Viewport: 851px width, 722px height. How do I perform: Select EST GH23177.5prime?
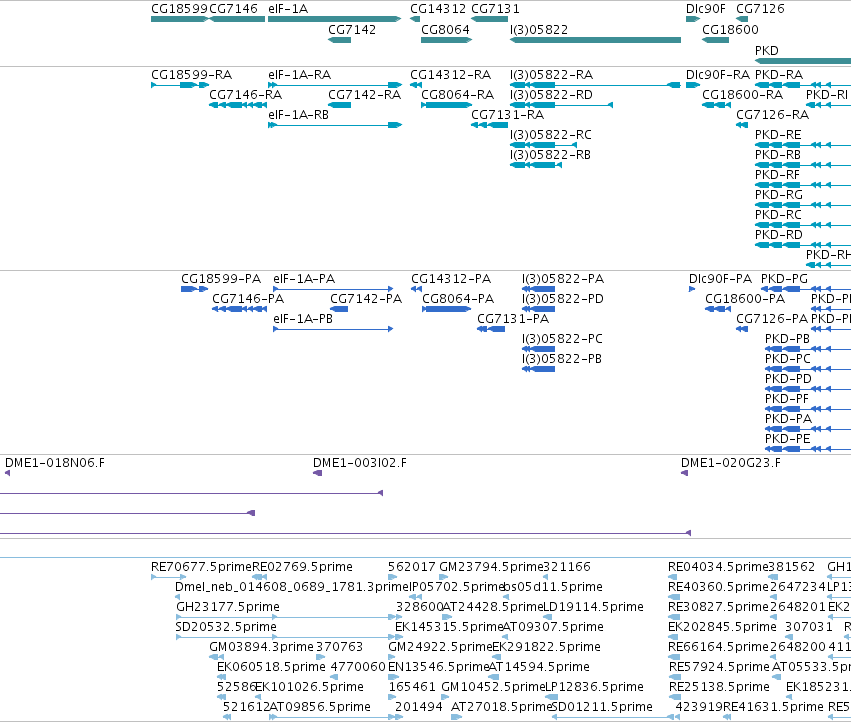coord(228,607)
